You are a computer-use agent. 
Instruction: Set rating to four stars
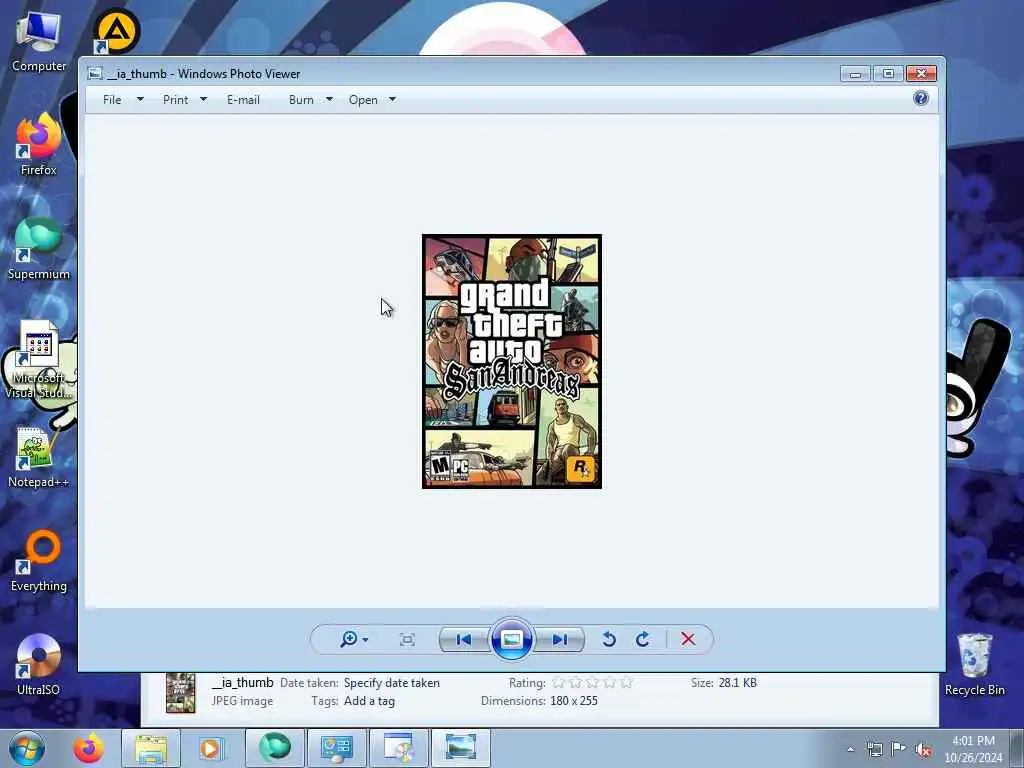click(609, 683)
